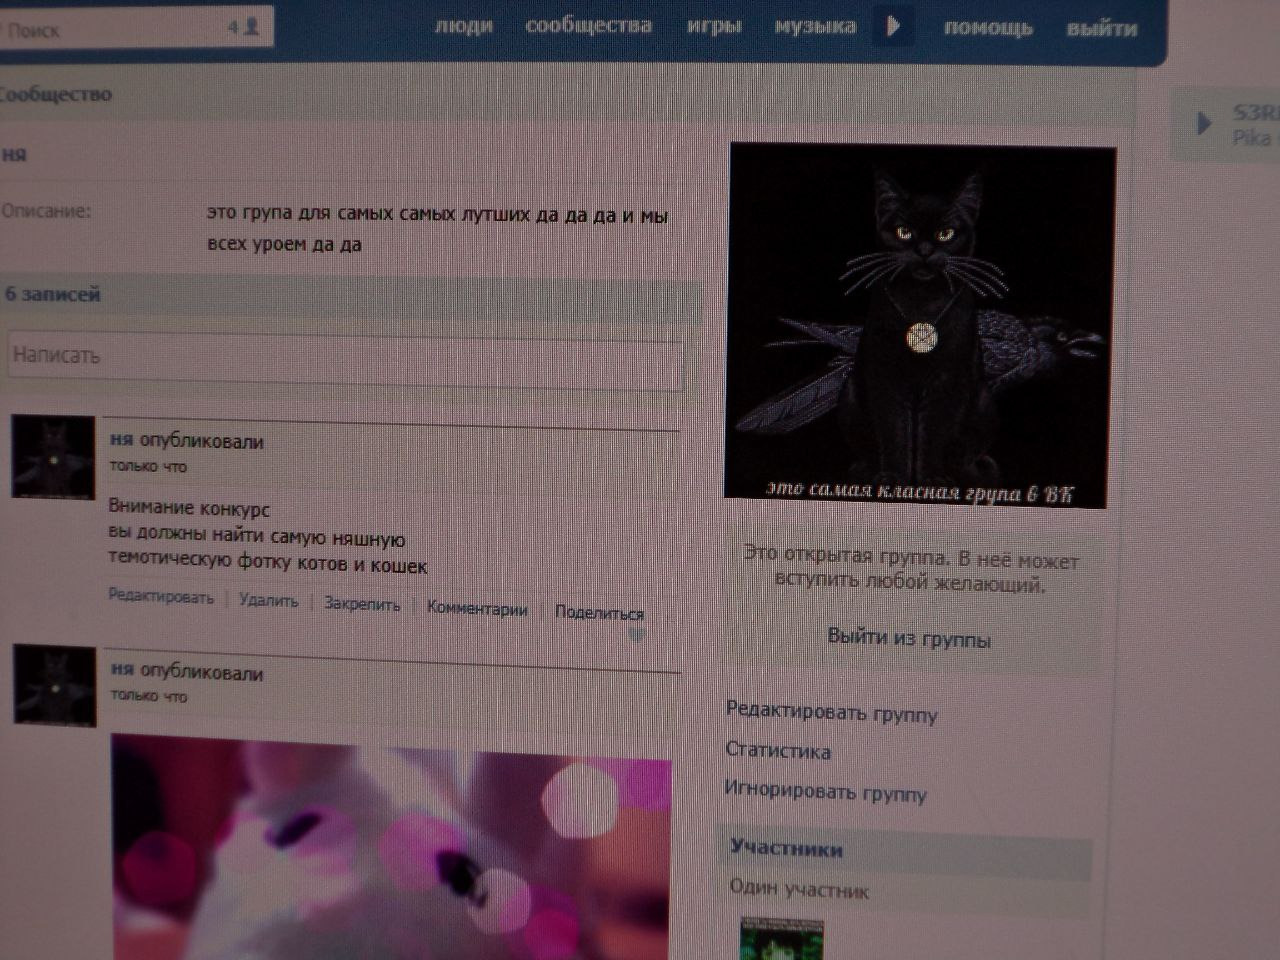
Task: Click the Описание: label
Action: [46, 211]
